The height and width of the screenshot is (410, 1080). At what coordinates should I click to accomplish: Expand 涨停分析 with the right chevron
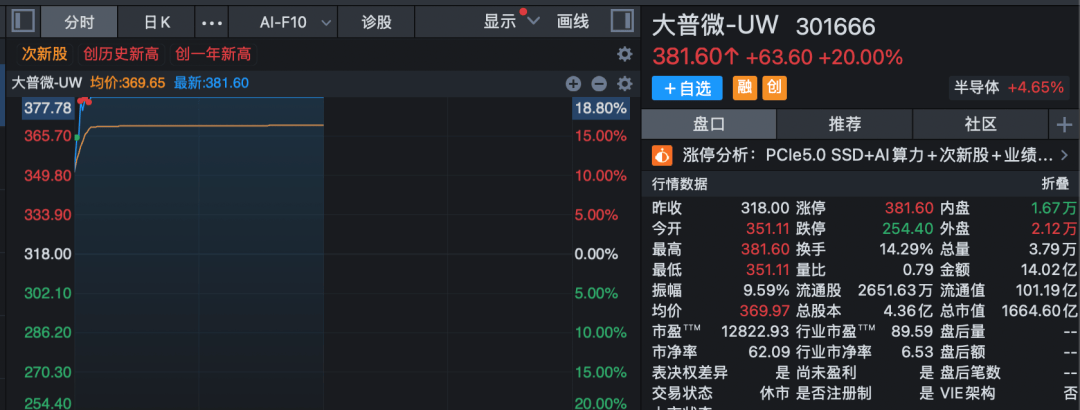point(1065,156)
